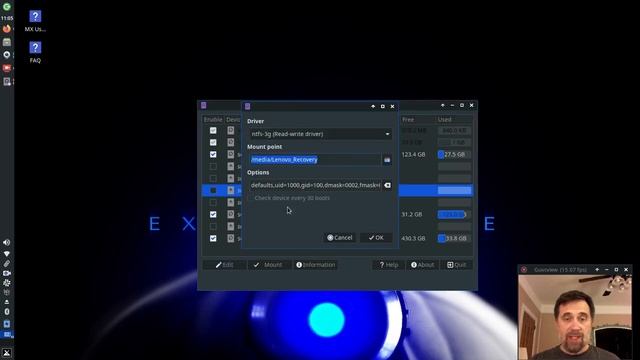640x360 pixels.
Task: Click the usage bar showing 27.5 GB used
Action: [454, 154]
